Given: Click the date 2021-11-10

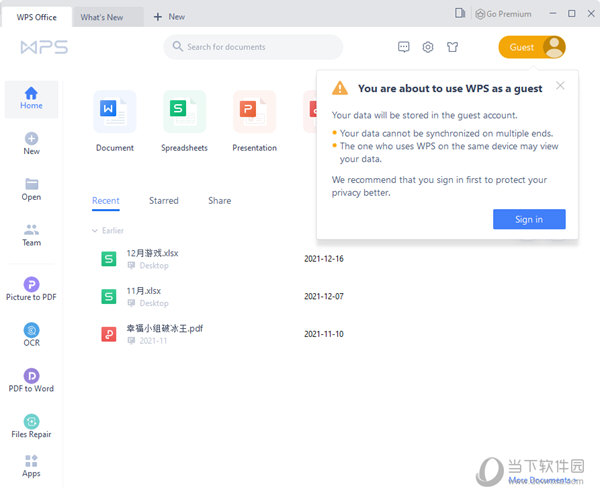Looking at the screenshot, I should [x=324, y=334].
